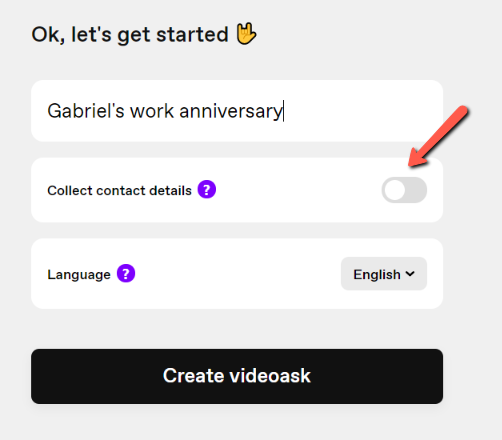Click the chevron arrow in the English selector

(x=410, y=274)
